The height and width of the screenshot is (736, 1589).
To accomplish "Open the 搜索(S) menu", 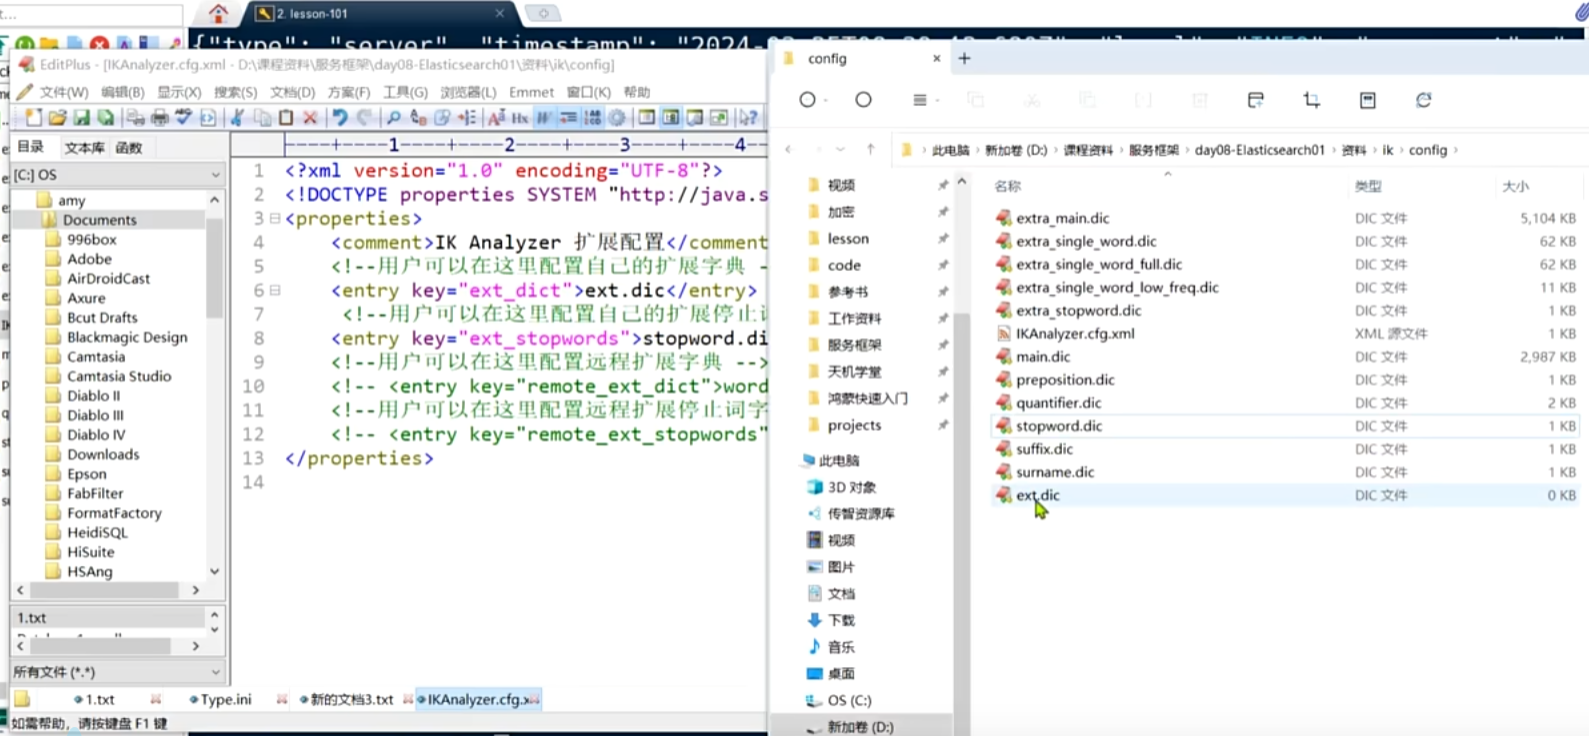I will tap(235, 92).
